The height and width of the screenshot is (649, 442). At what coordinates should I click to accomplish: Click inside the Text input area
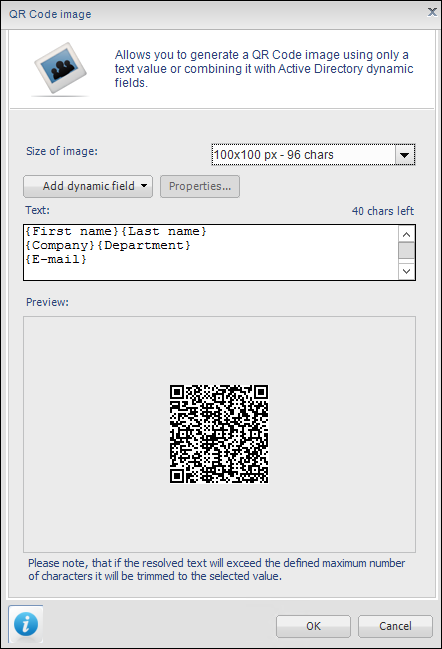tap(211, 252)
